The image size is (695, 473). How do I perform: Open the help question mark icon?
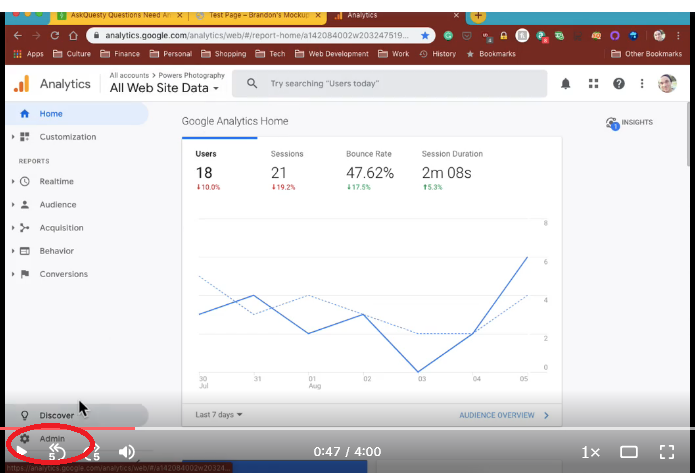click(619, 83)
